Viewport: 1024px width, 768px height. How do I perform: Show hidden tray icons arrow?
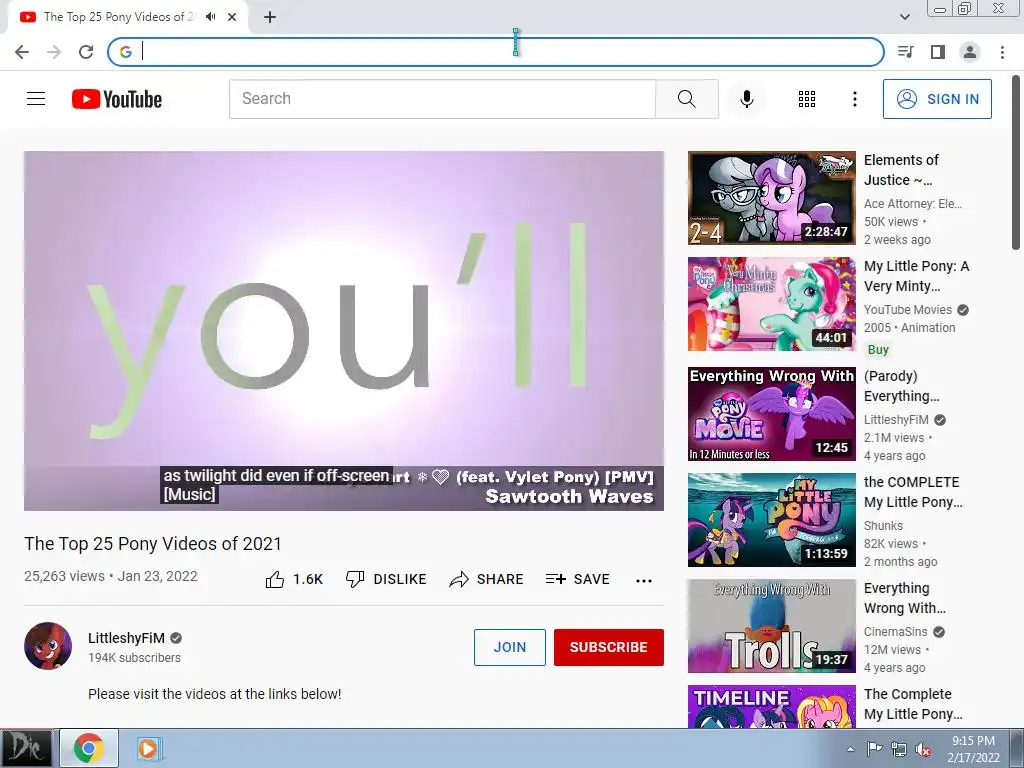tap(850, 749)
